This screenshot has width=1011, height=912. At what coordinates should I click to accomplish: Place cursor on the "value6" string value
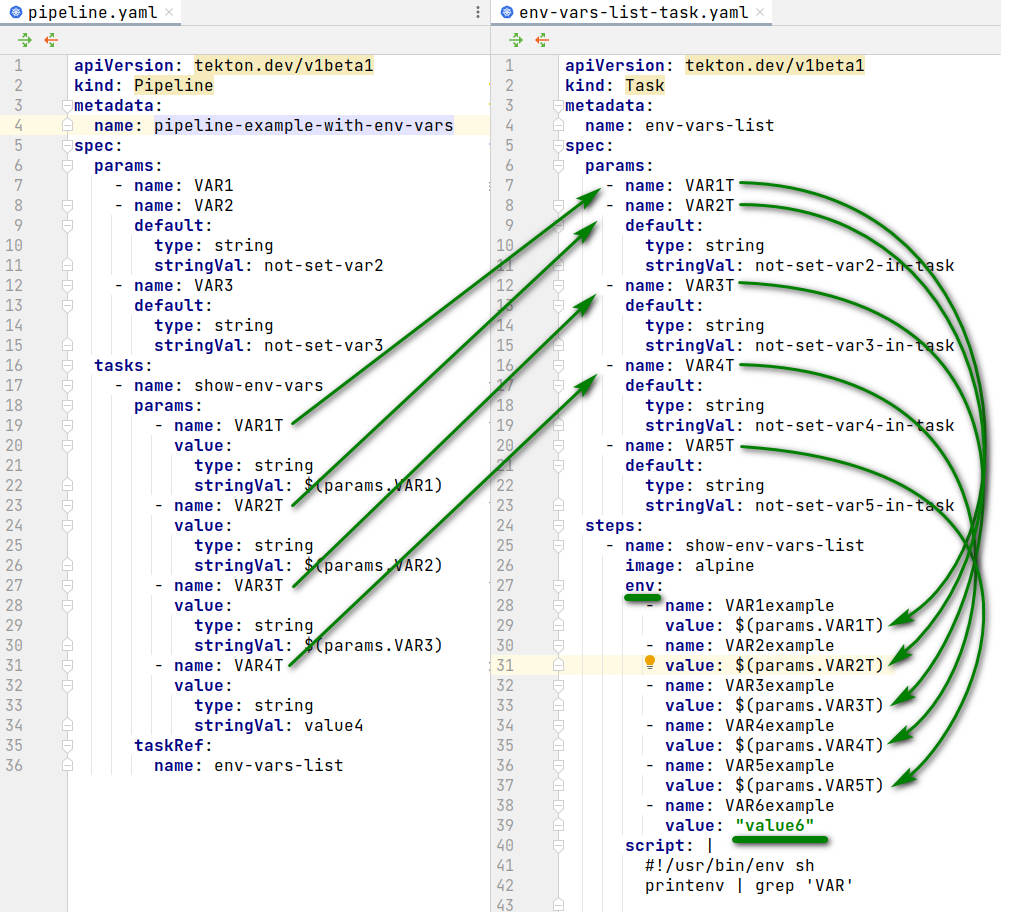click(775, 825)
